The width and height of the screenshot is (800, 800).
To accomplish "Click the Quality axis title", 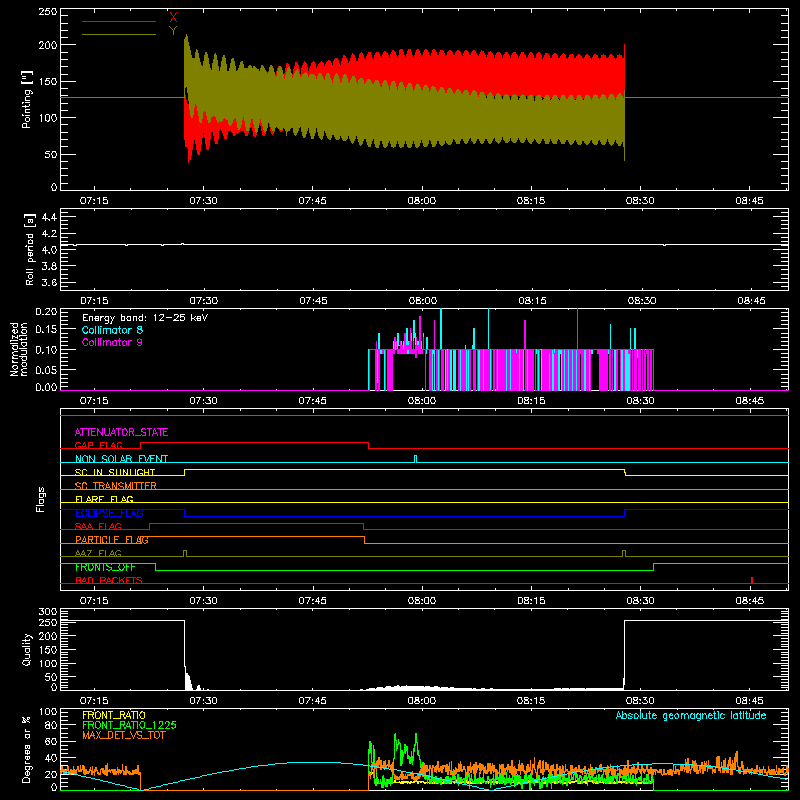I will 27,649.
